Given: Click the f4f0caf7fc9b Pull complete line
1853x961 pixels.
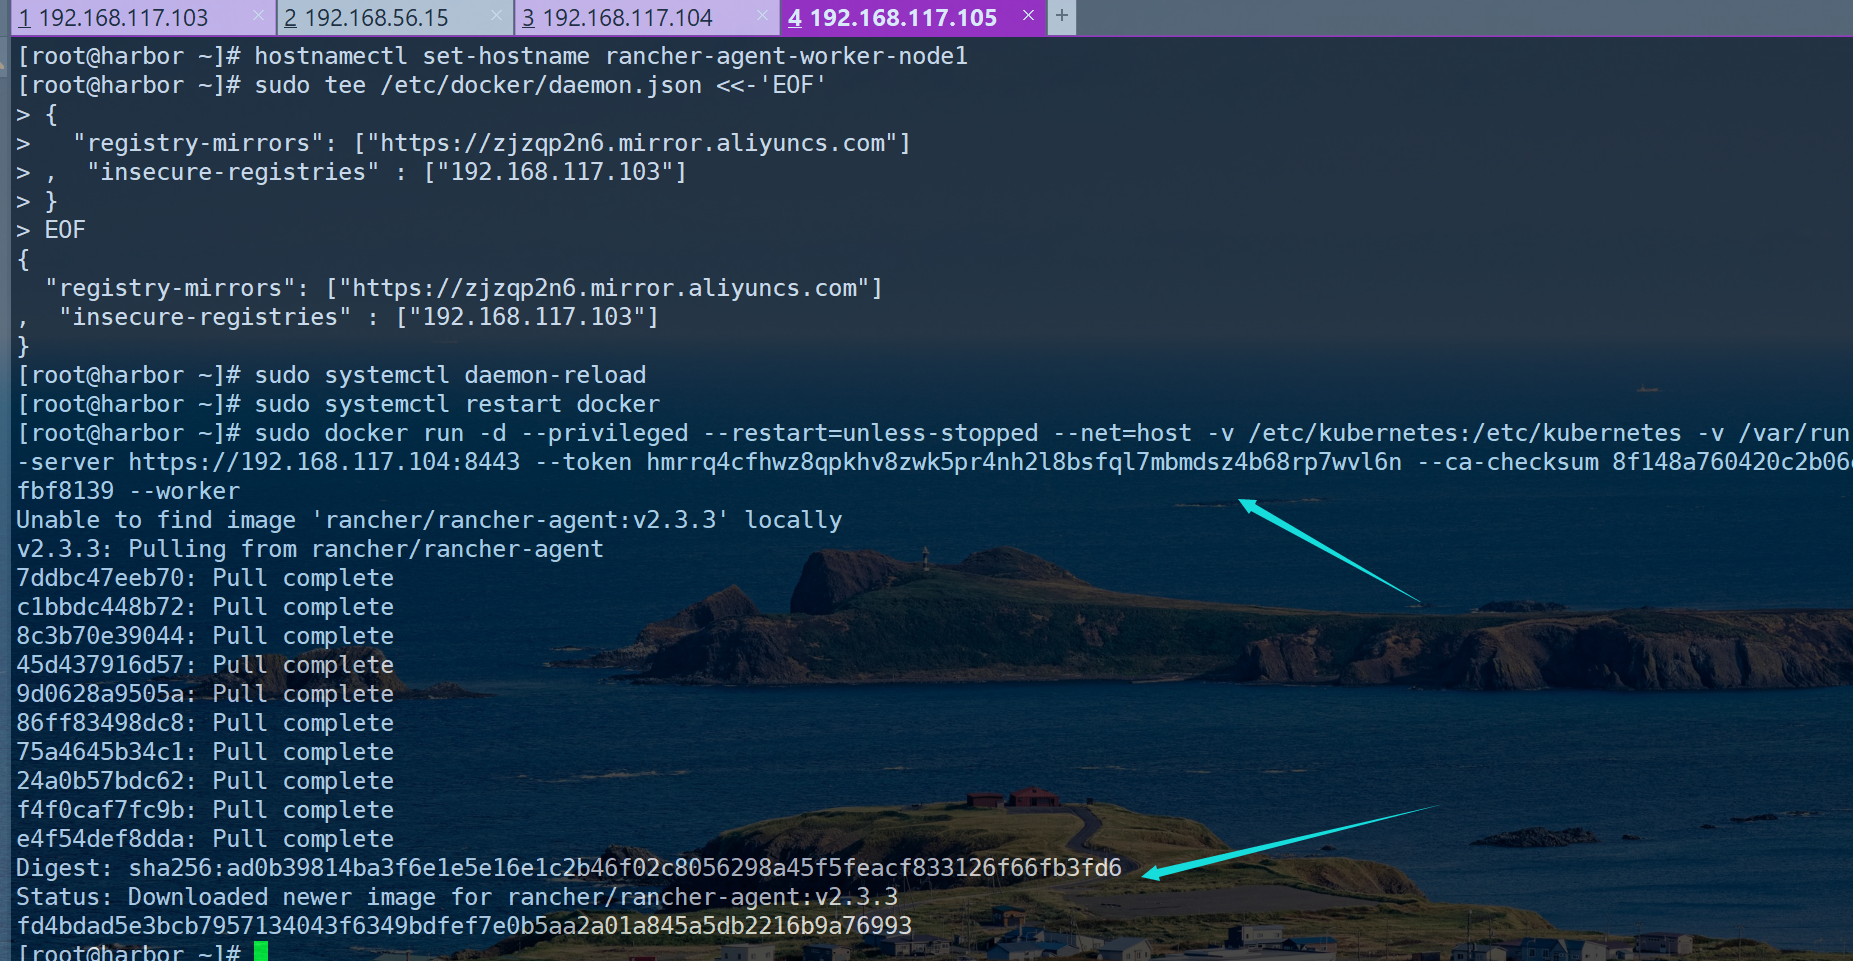Looking at the screenshot, I should (205, 810).
